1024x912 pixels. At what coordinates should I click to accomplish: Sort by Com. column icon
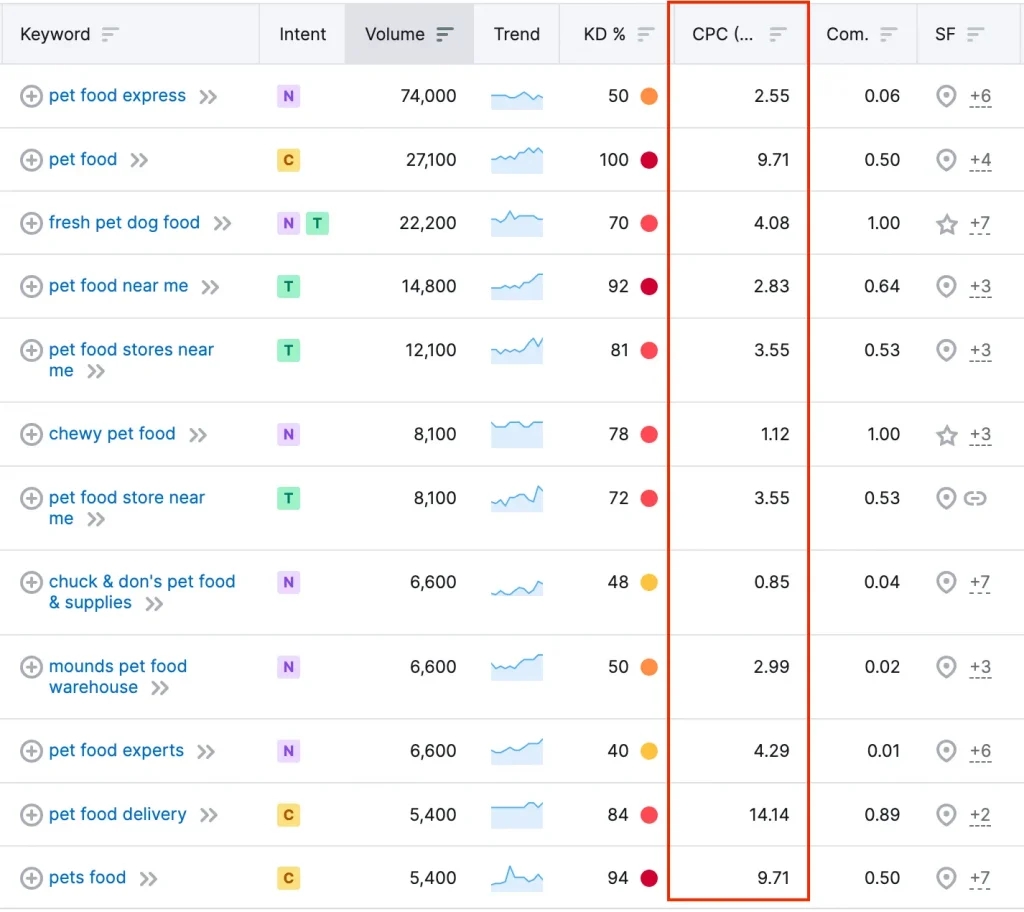click(x=889, y=34)
